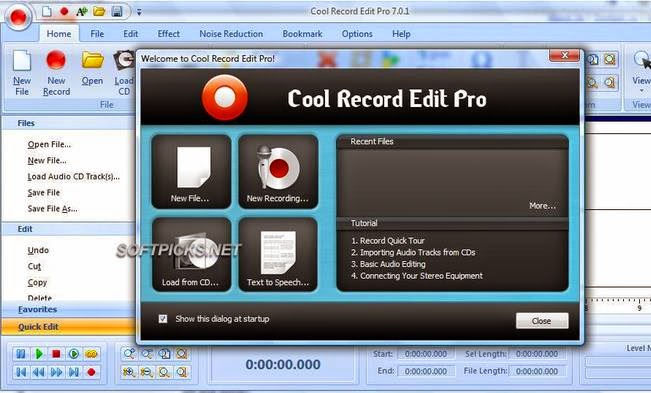Screen dimensions: 651x393
Task: Click 'Undo' in sidebar Edit list
Action: (38, 250)
